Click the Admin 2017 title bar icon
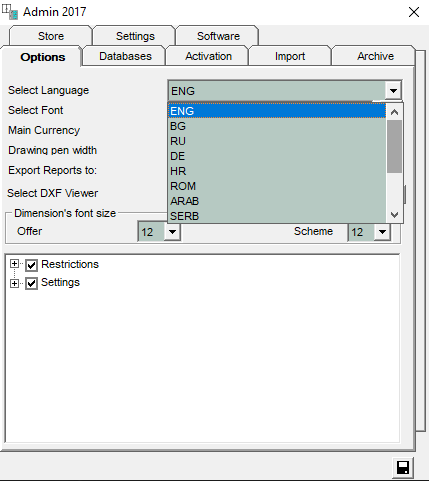The height and width of the screenshot is (481, 429). [10, 12]
